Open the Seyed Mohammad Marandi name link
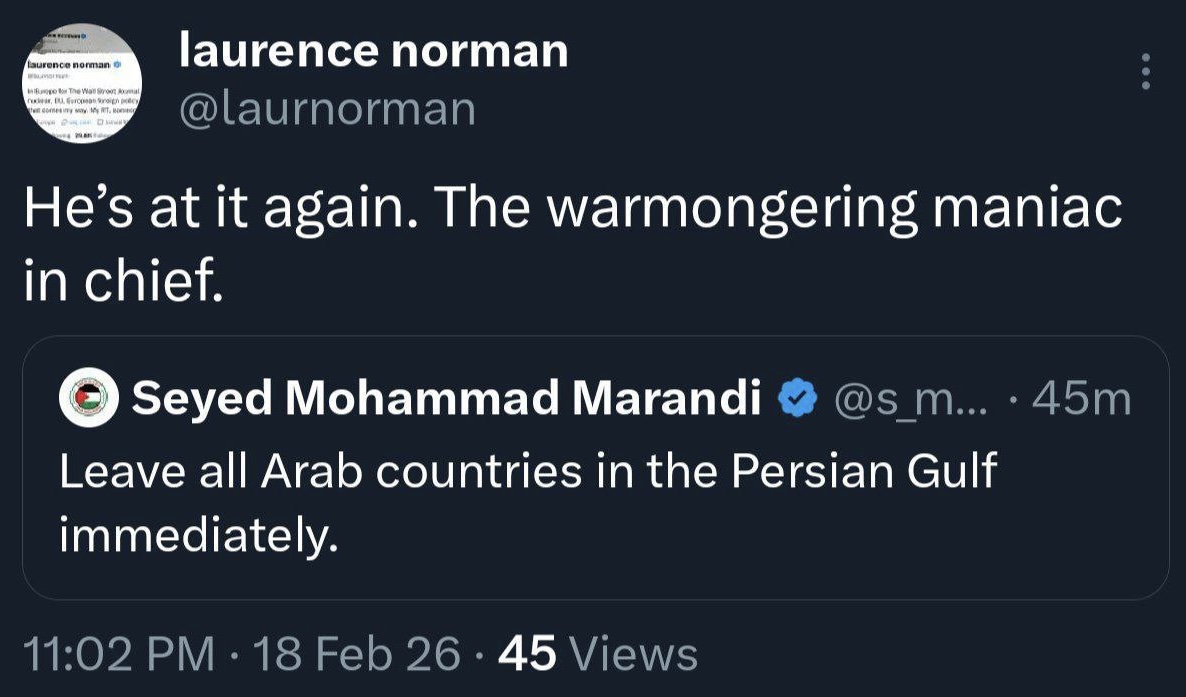This screenshot has height=697, width=1186. (446, 400)
